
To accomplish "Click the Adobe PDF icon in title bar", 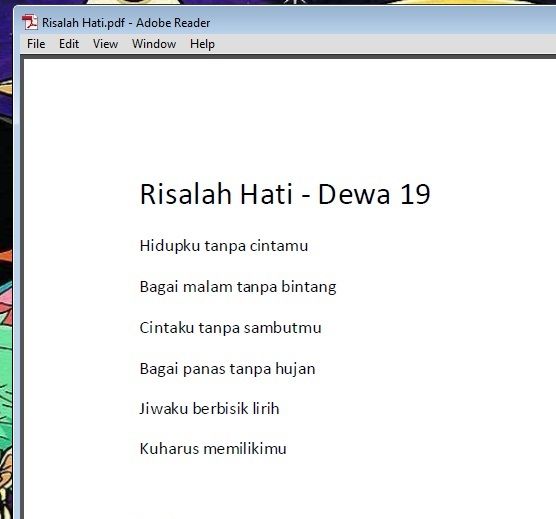I will (30, 22).
